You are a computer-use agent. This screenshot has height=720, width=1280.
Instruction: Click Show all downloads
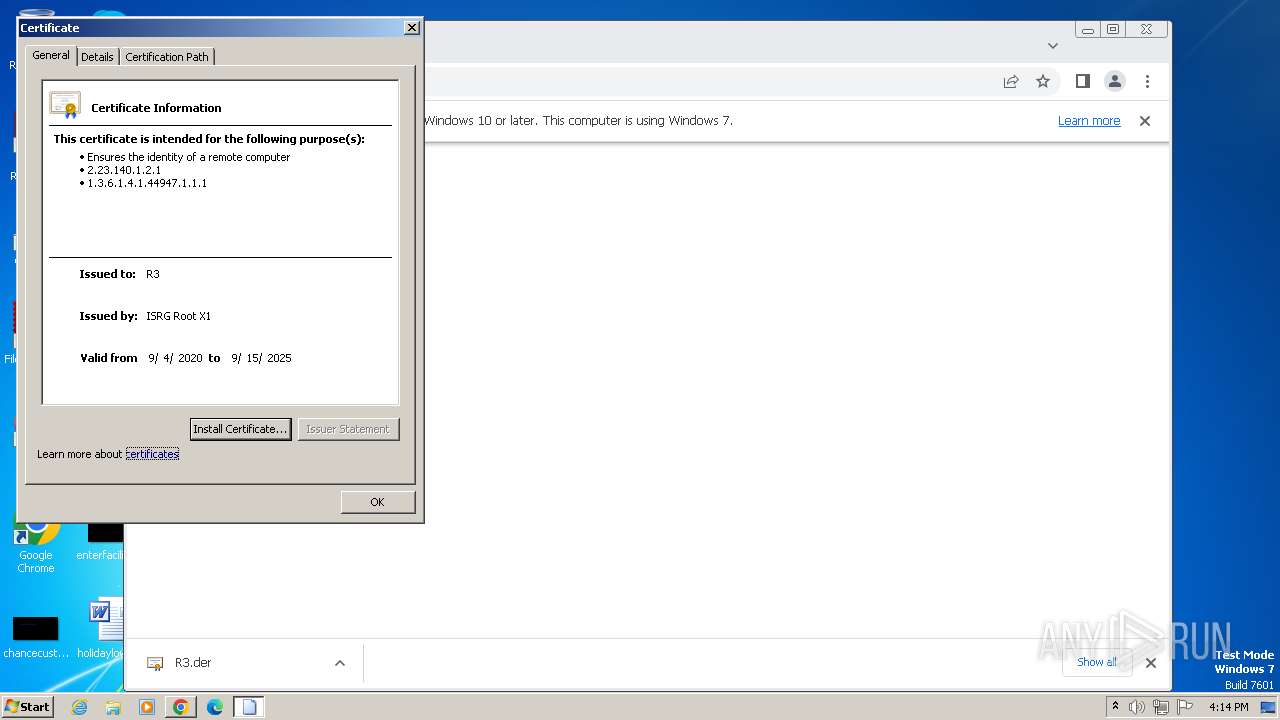(1097, 662)
